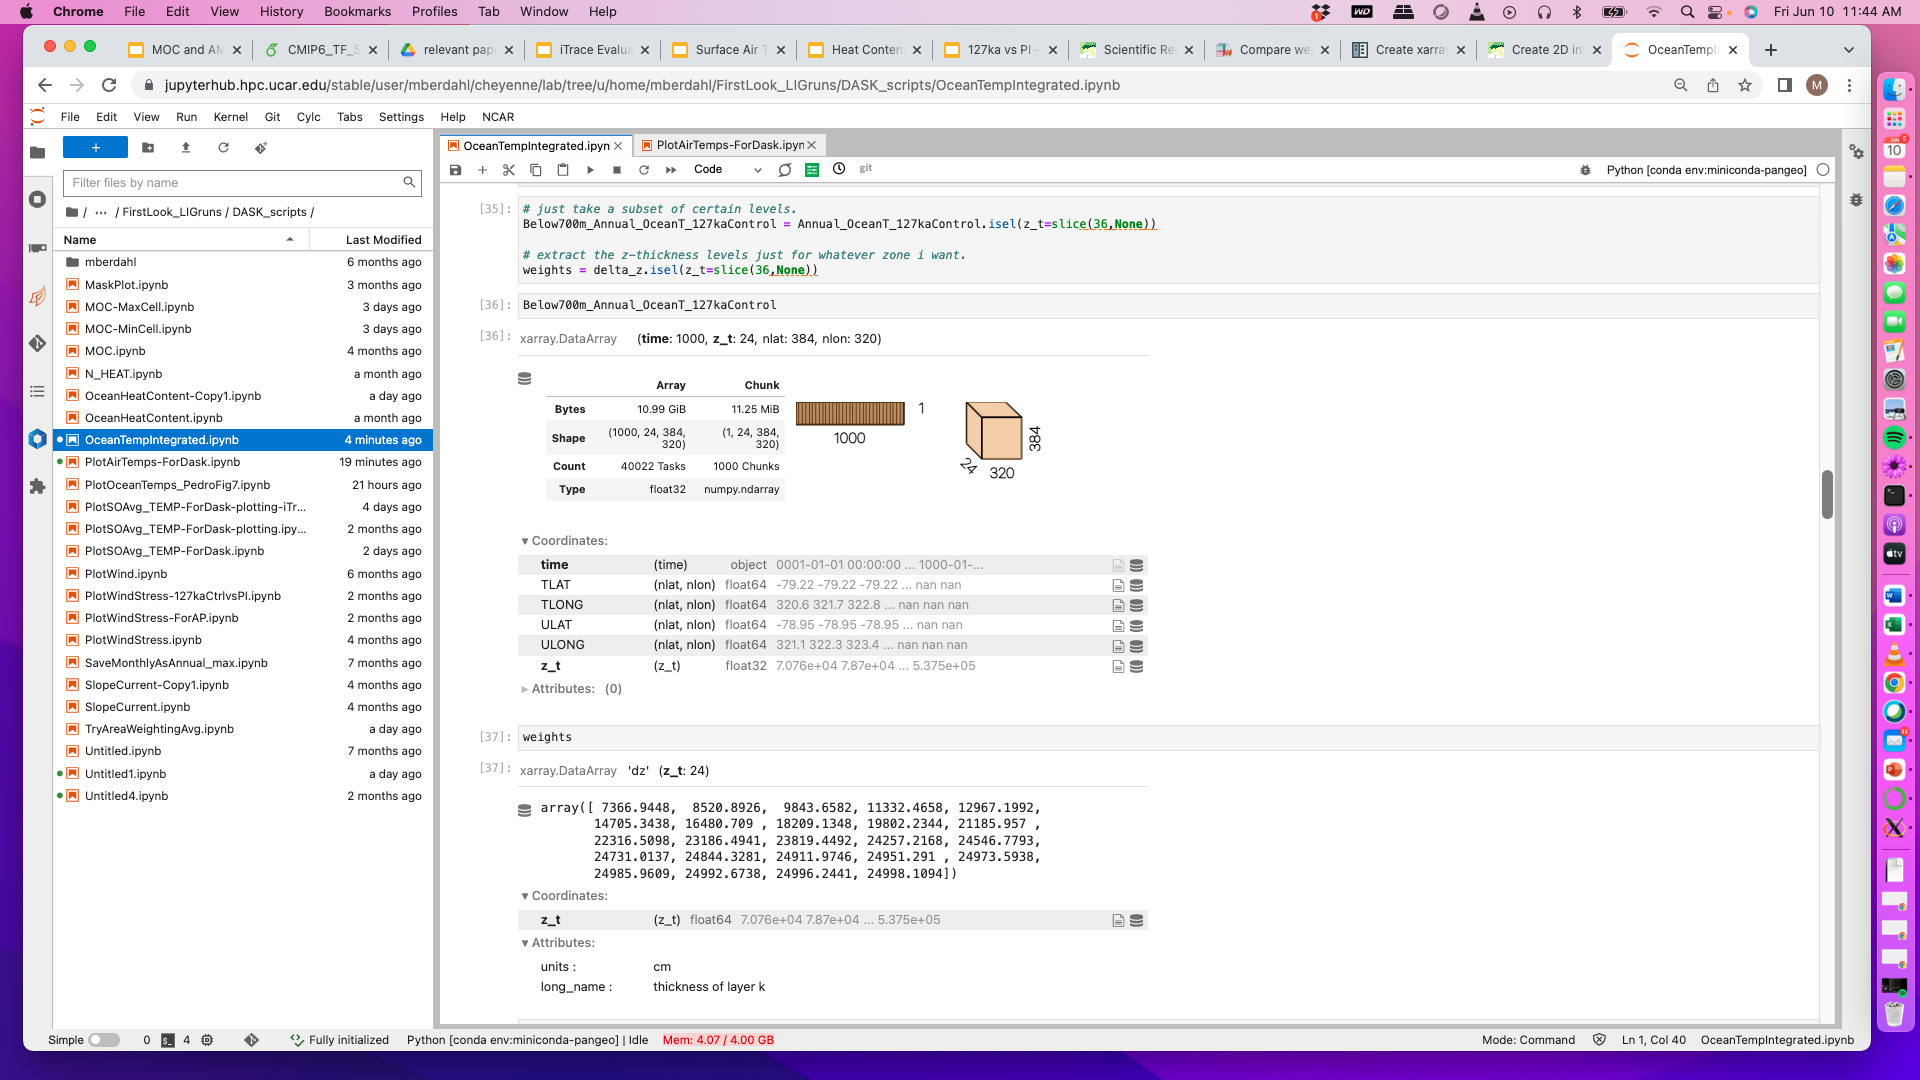Cut the selected cell with the scissors icon
1920x1080 pixels.
click(509, 170)
